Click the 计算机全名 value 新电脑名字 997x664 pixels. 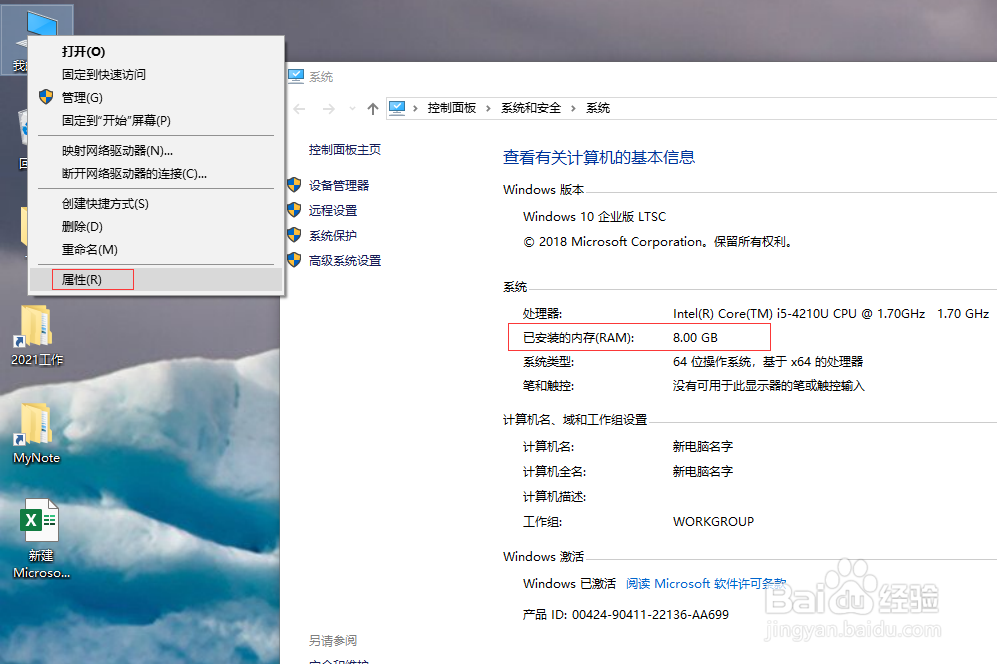click(x=703, y=471)
